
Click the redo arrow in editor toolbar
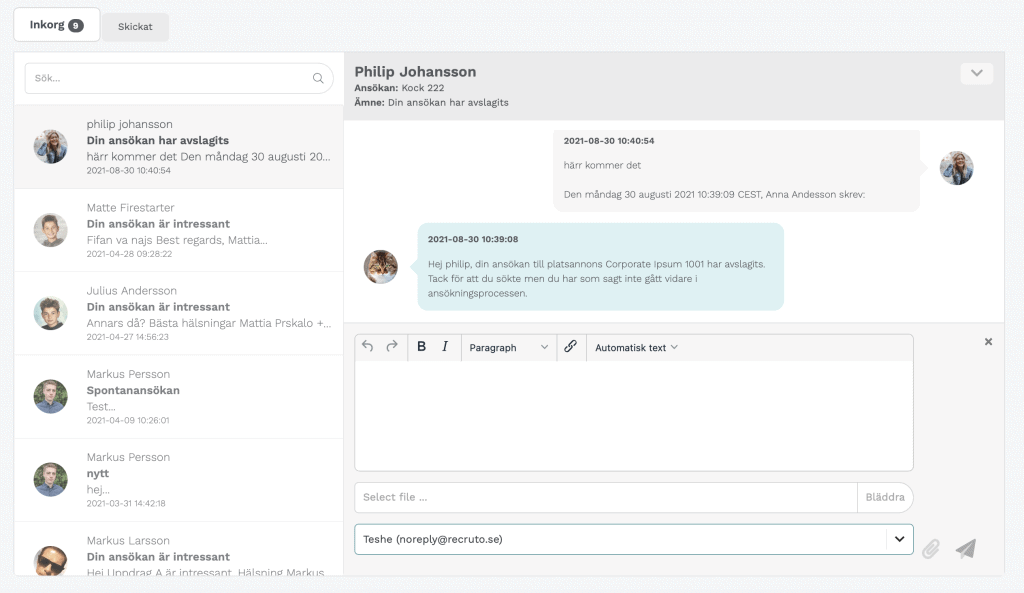[x=392, y=347]
